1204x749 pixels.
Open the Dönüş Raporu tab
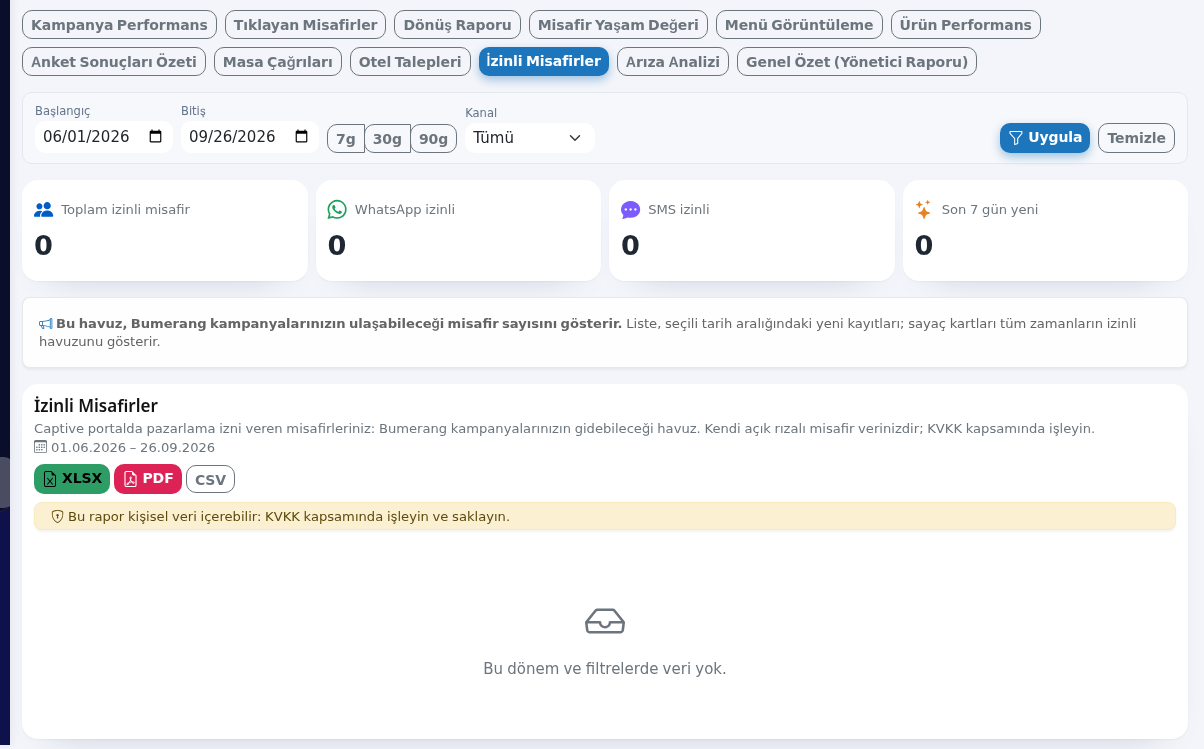(x=457, y=25)
